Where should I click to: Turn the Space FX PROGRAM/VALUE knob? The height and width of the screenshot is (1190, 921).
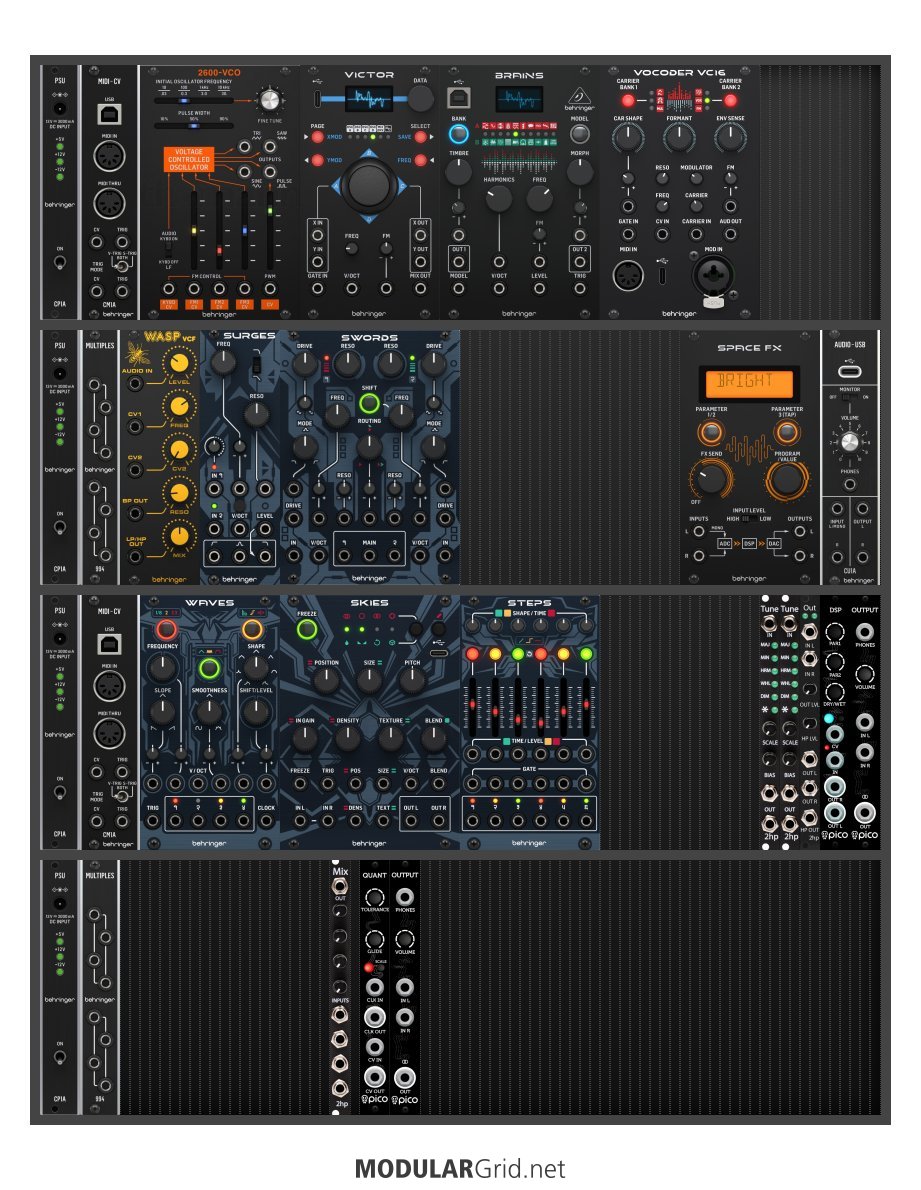pos(786,480)
